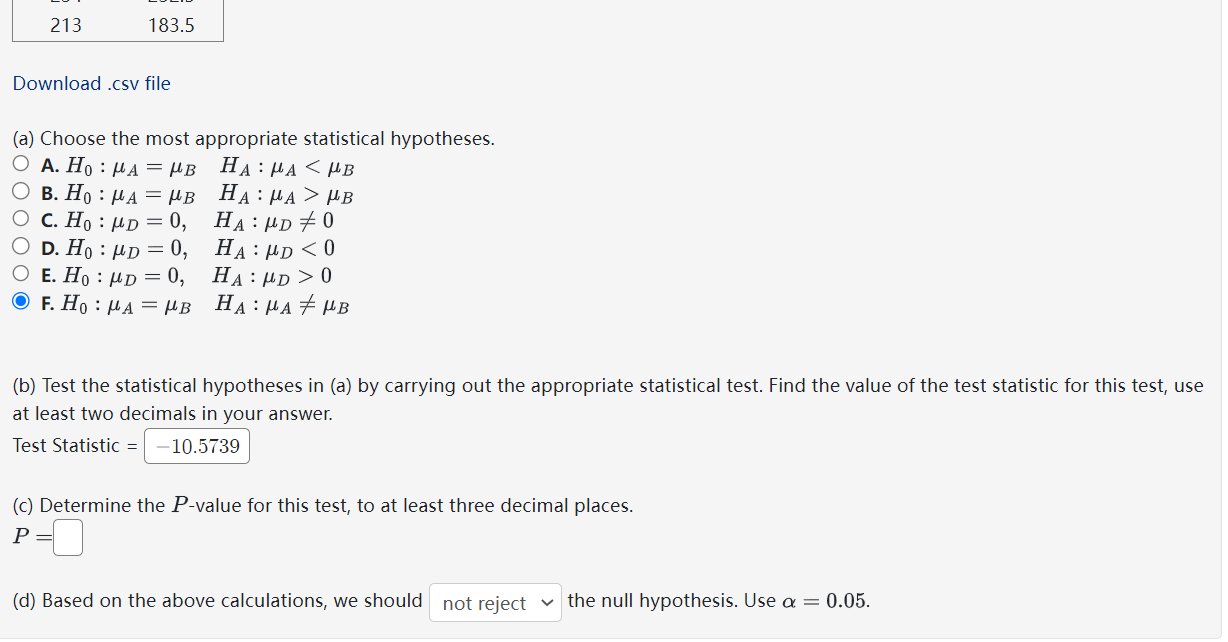Click the data table cell showing 213
Viewport: 1228px width, 642px height.
pos(65,25)
